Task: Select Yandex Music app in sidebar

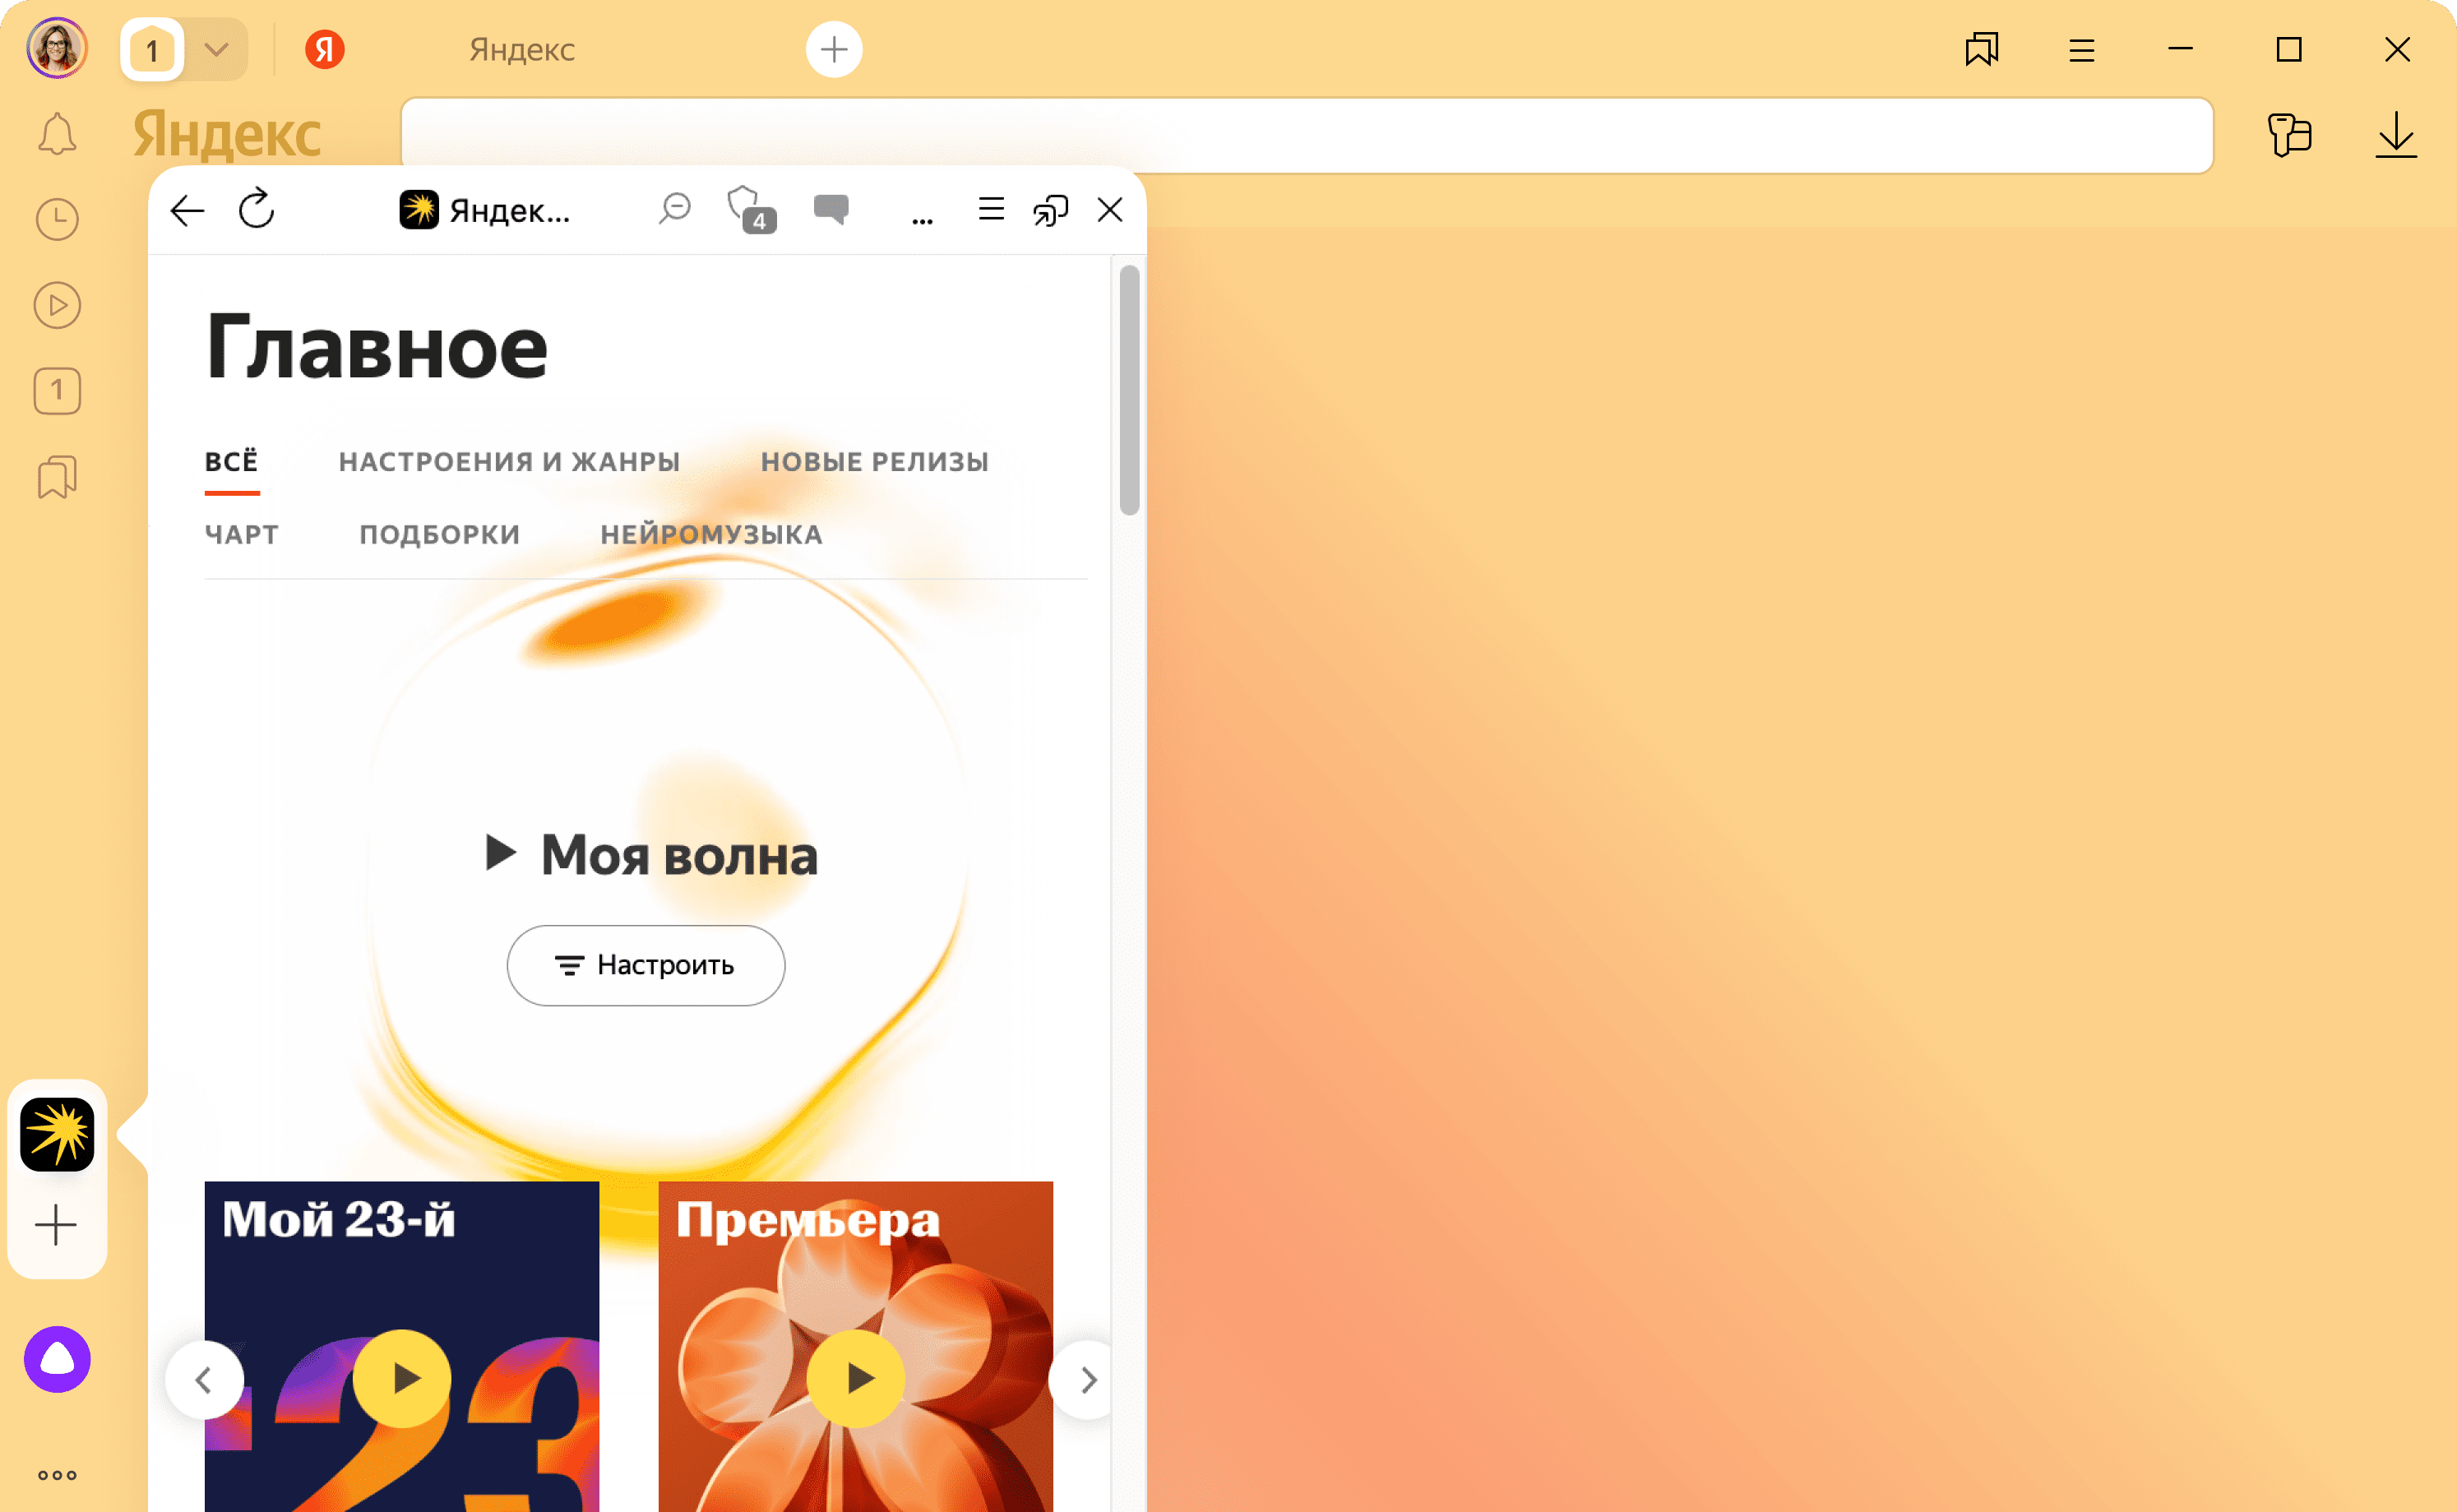Action: pyautogui.click(x=57, y=1134)
